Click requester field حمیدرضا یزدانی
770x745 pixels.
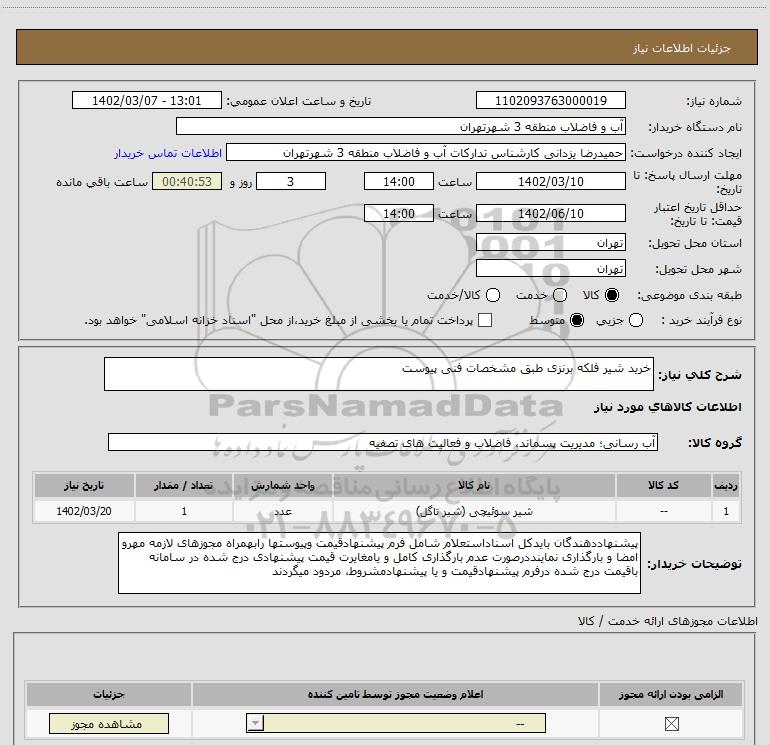click(x=426, y=153)
